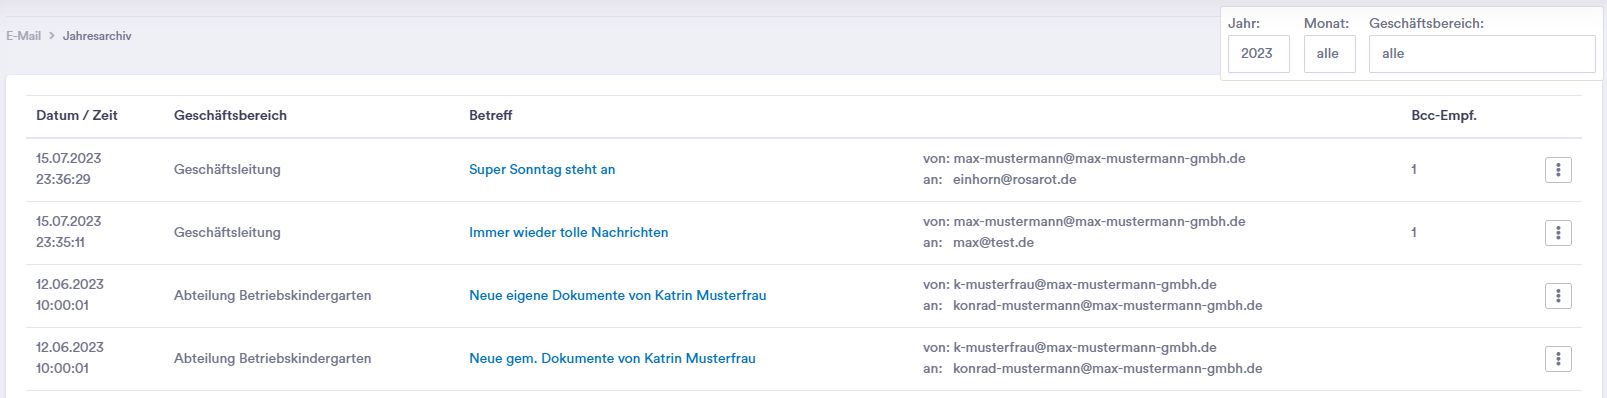Image resolution: width=1607 pixels, height=398 pixels.
Task: Click the Geschäftsbereich column header
Action: 230,116
